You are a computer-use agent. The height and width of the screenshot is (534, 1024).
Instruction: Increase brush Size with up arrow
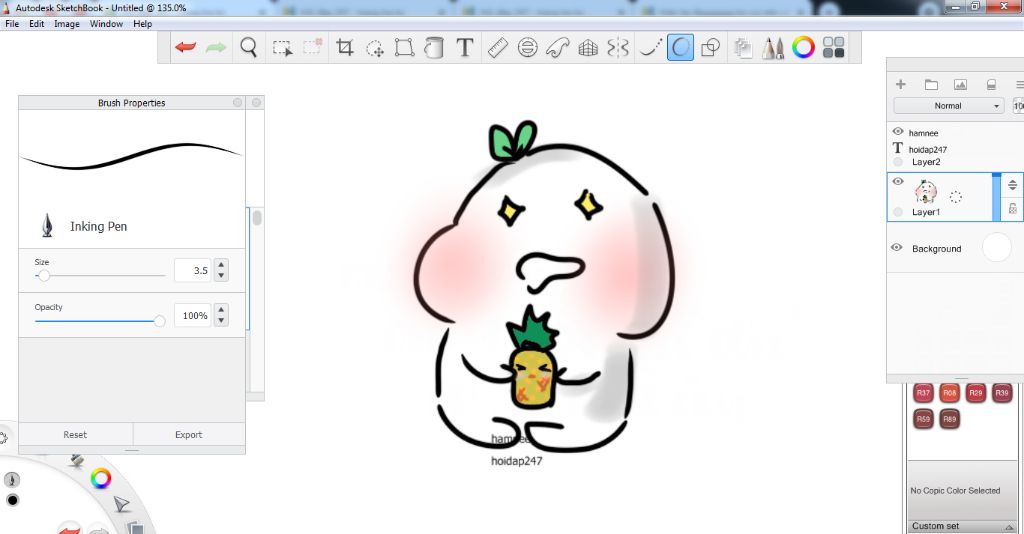click(221, 264)
